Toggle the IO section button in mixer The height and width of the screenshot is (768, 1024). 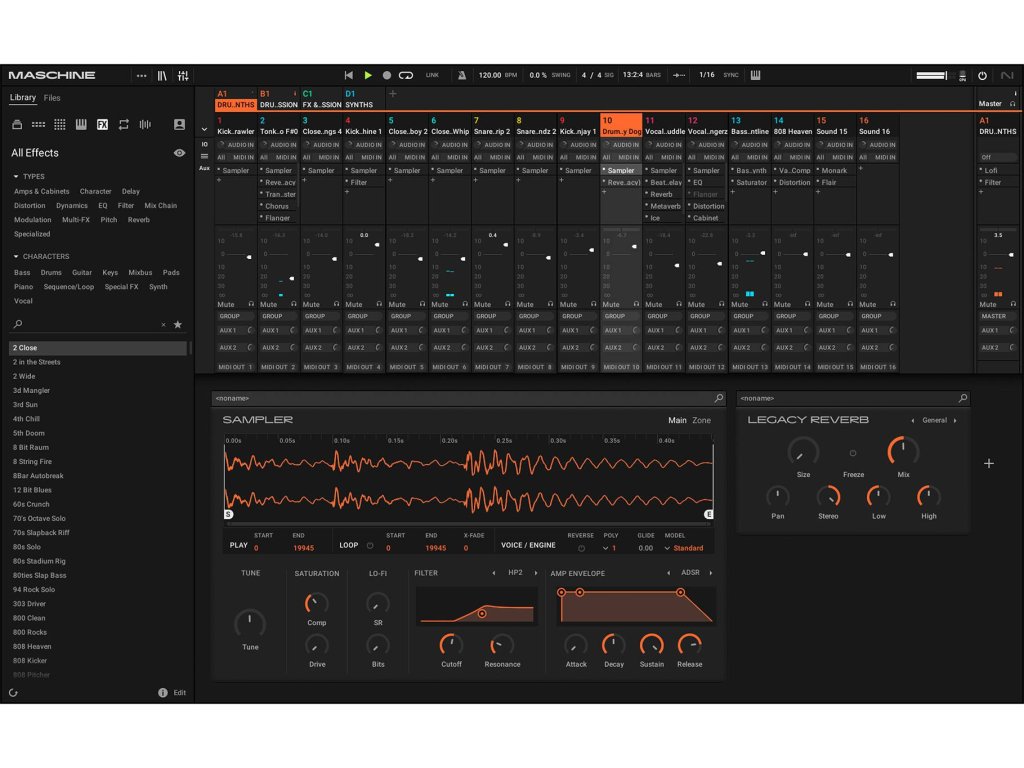tap(204, 144)
